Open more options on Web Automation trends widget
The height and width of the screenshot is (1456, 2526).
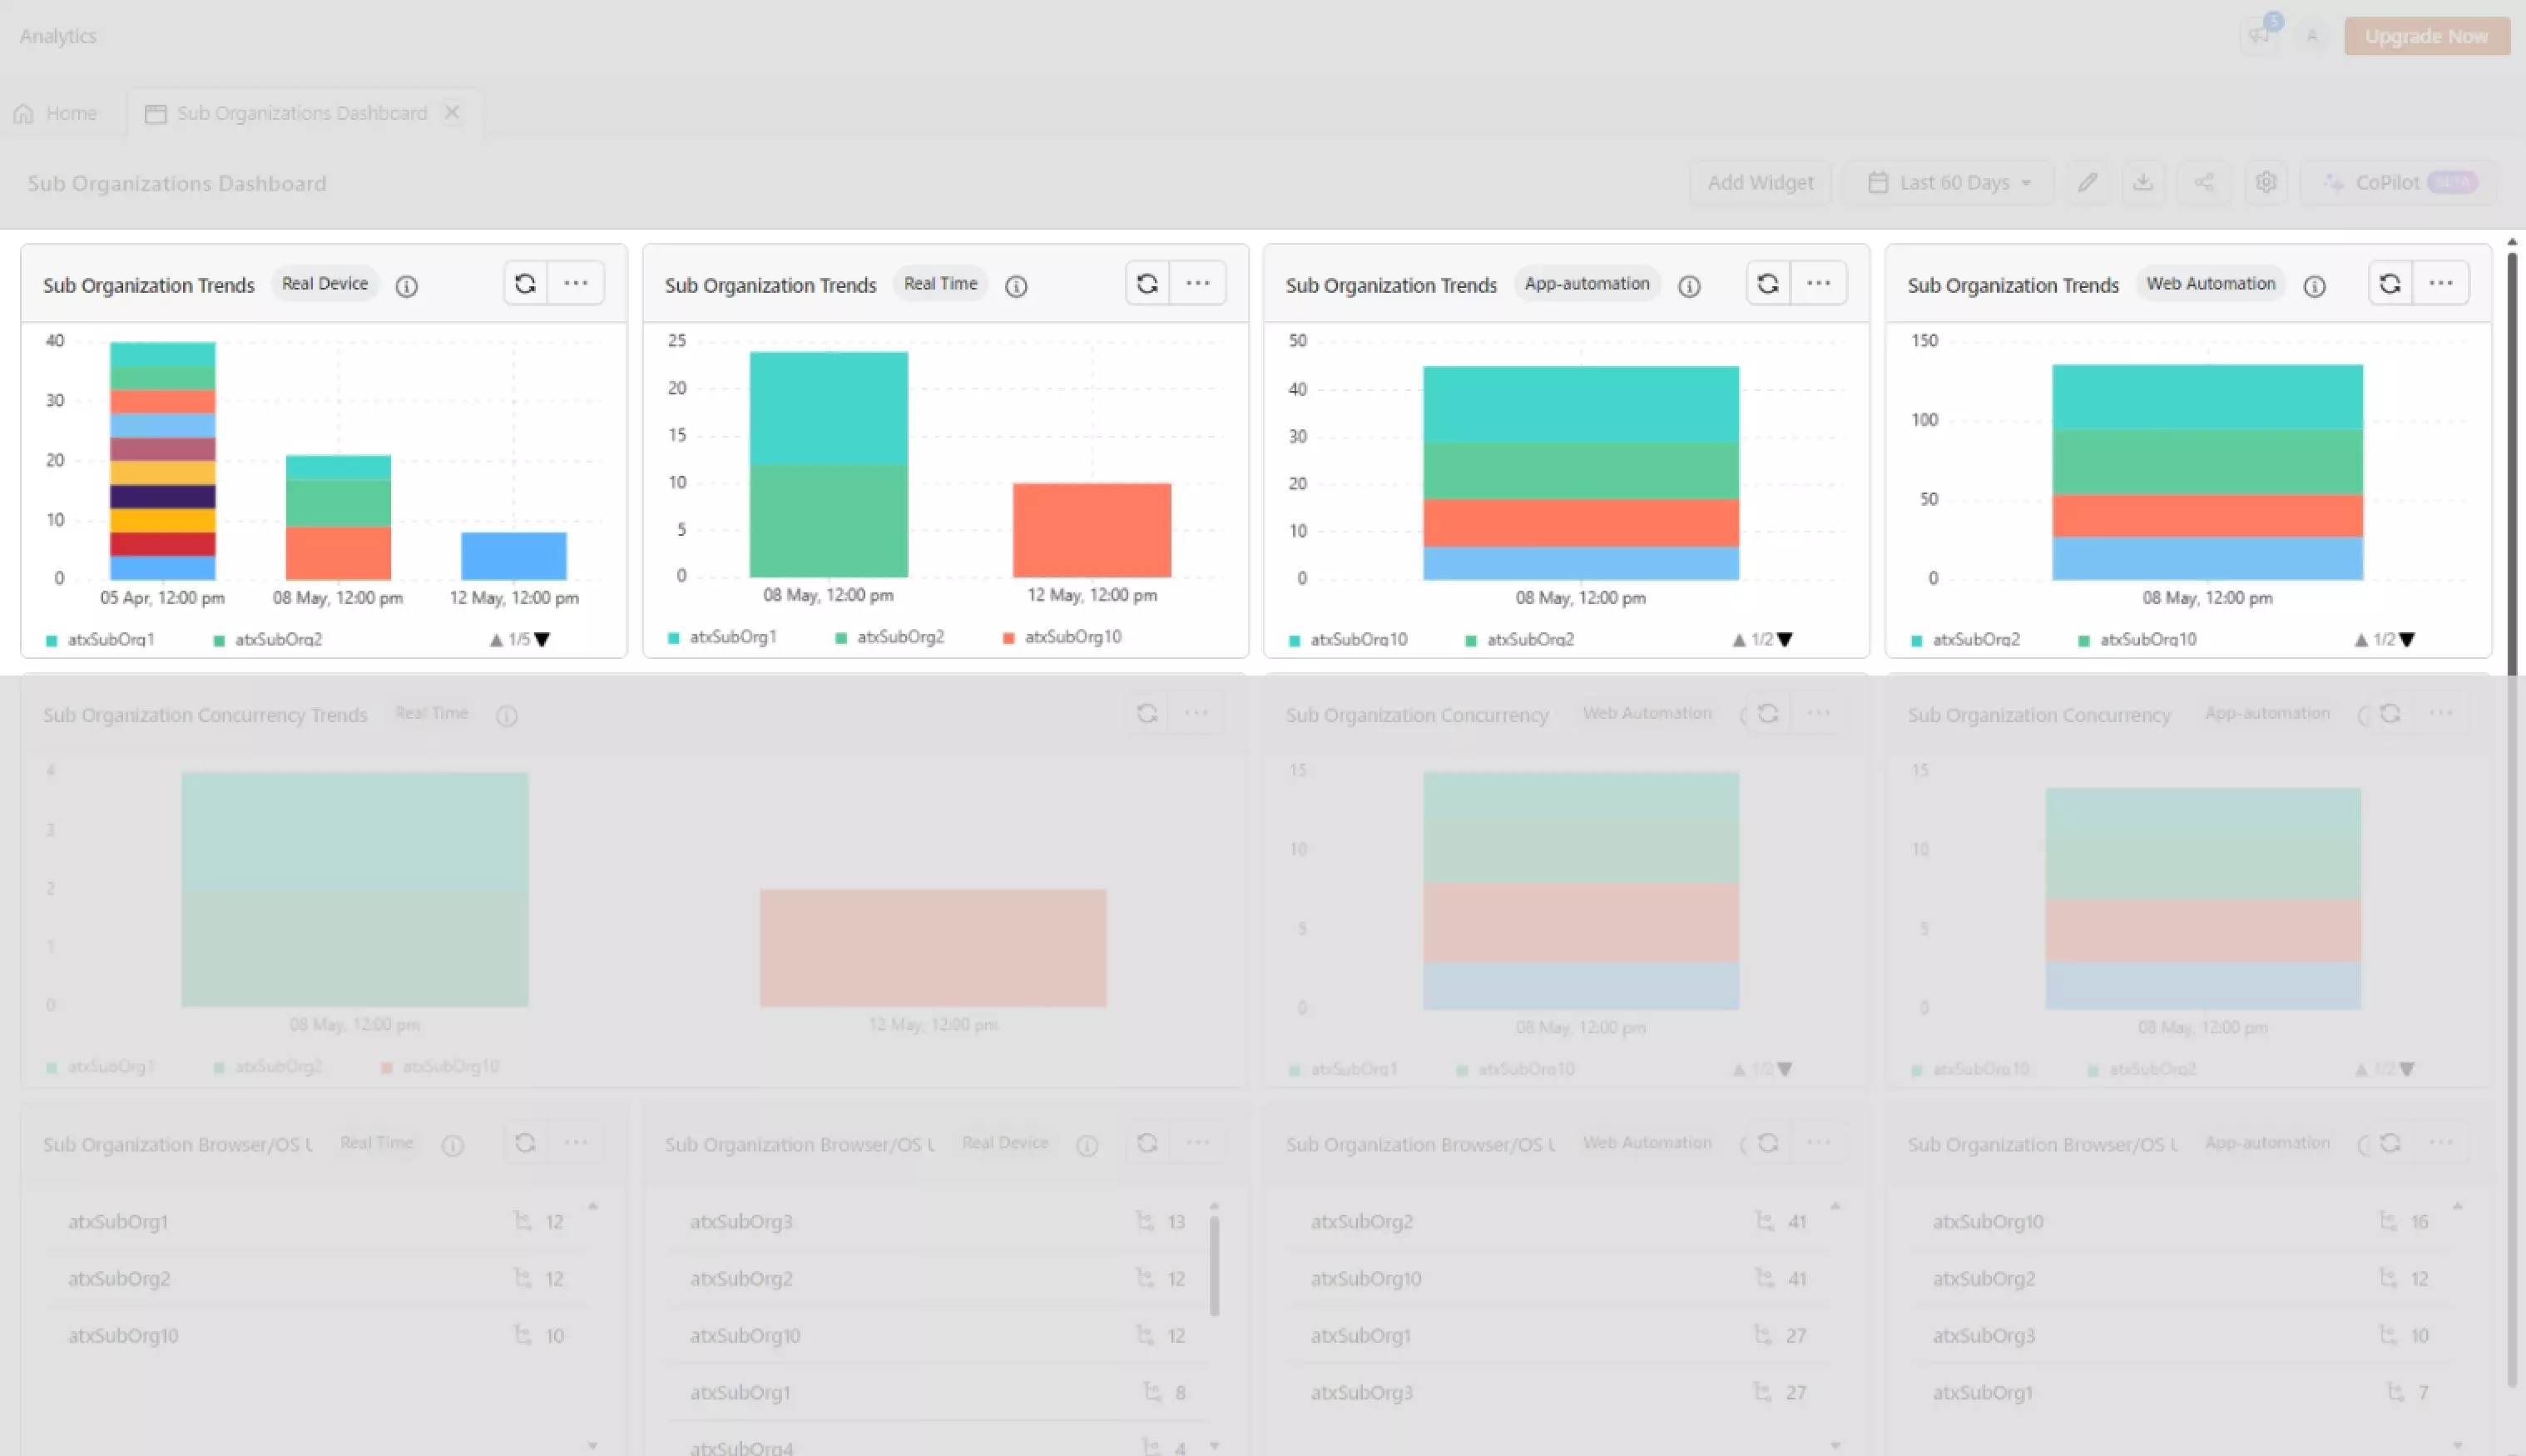coord(2440,284)
